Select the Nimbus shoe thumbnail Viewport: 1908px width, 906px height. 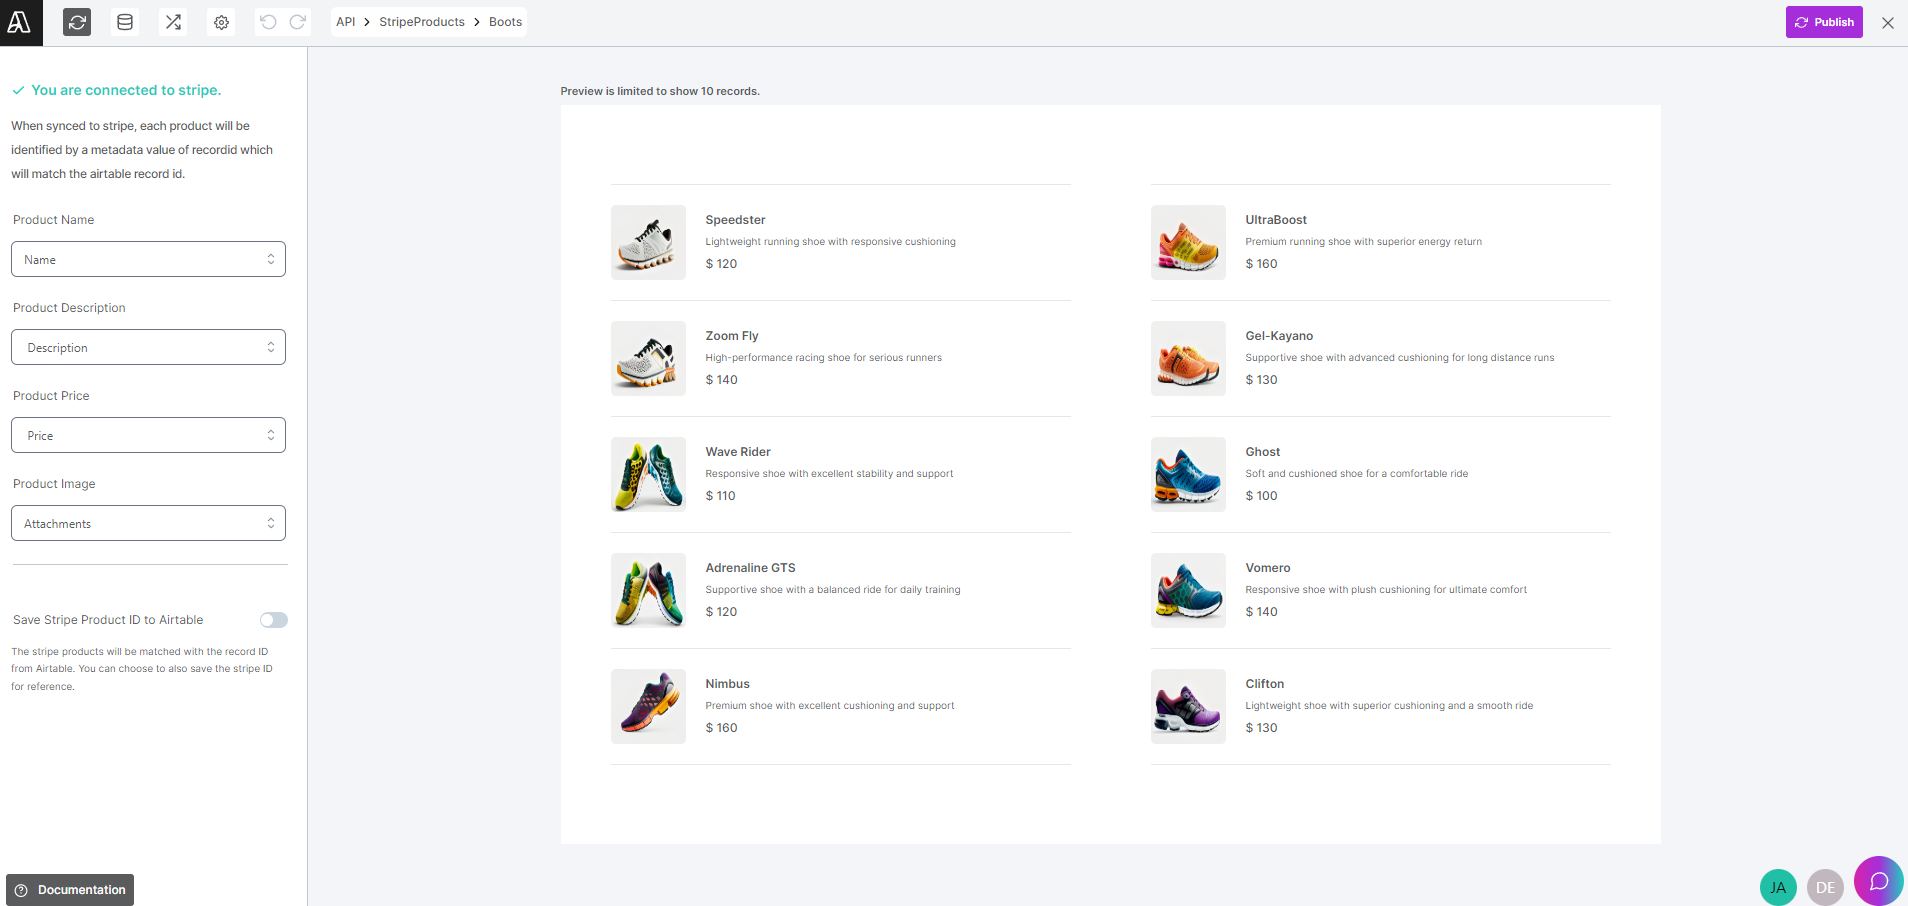tap(648, 706)
